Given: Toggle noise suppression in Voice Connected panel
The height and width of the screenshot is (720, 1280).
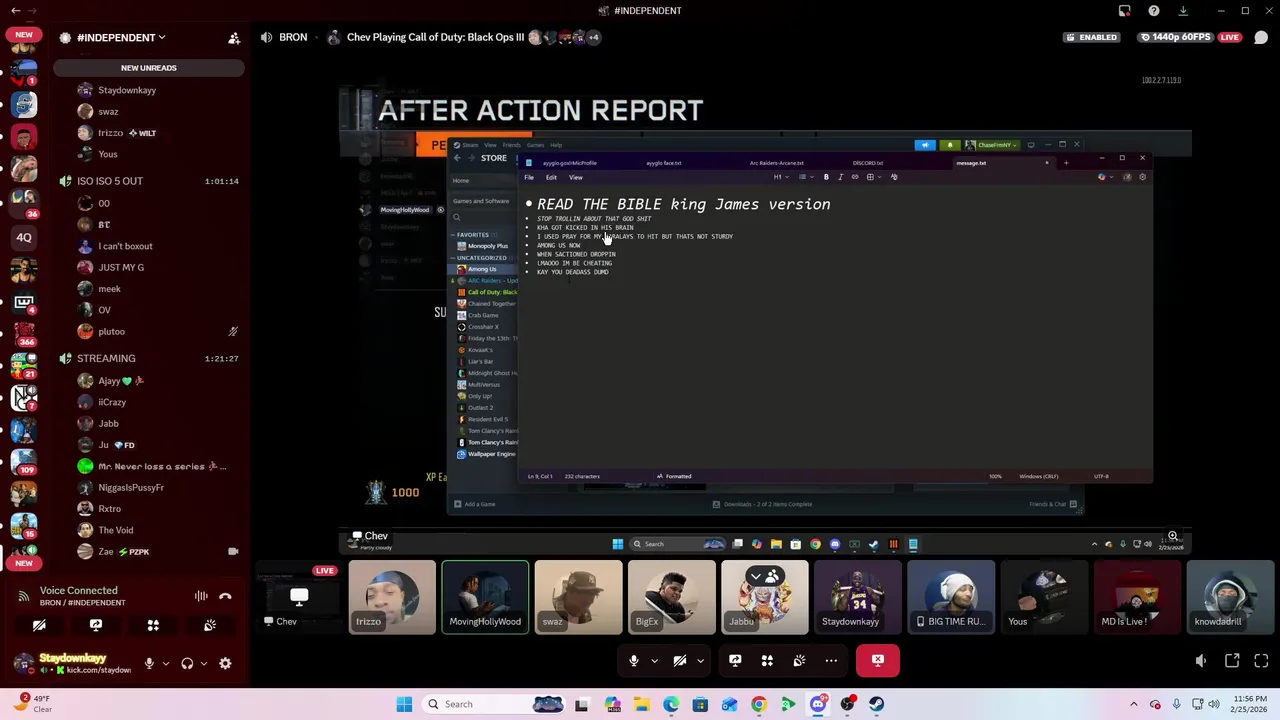Looking at the screenshot, I should pyautogui.click(x=201, y=596).
